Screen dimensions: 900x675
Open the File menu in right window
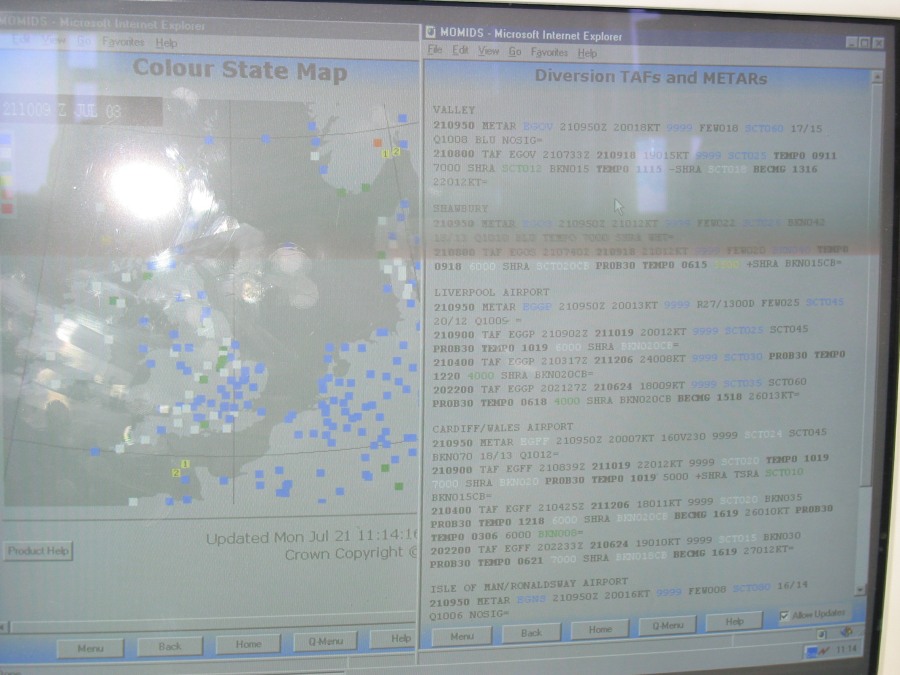point(435,51)
